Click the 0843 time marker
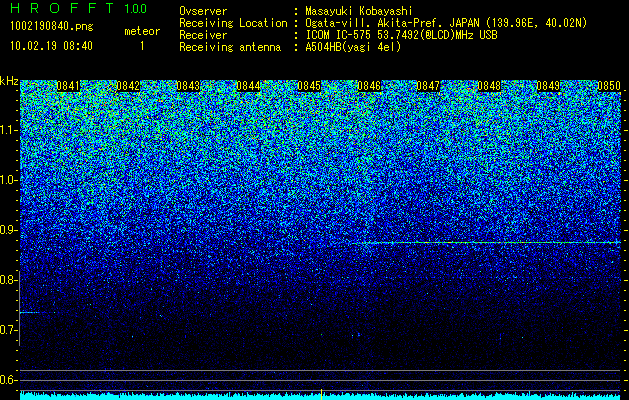 [x=188, y=86]
